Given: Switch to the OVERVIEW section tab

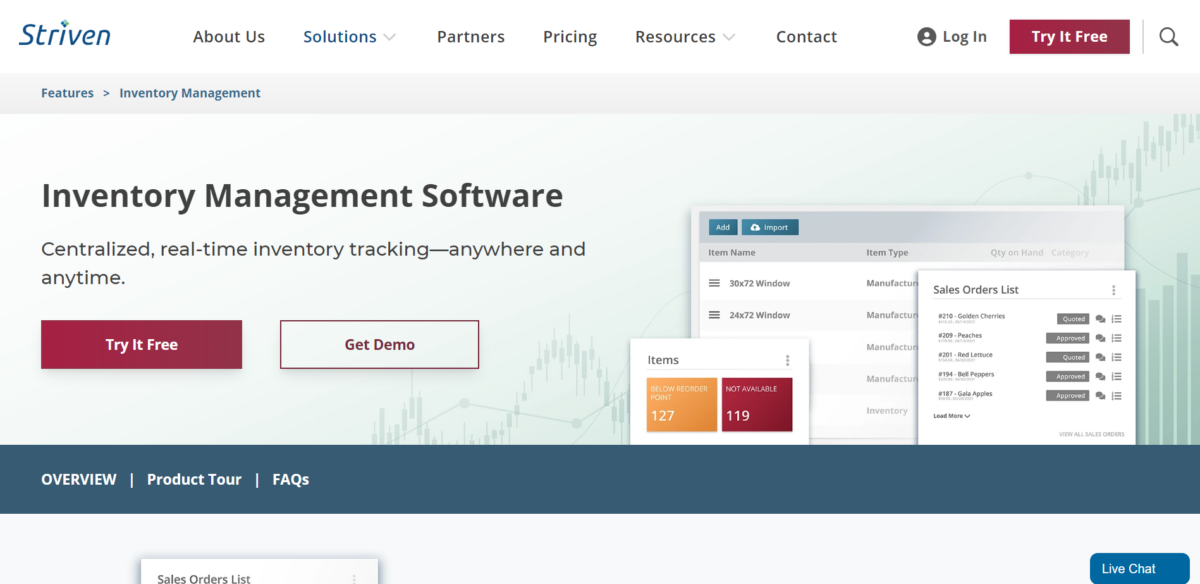Looking at the screenshot, I should point(79,479).
